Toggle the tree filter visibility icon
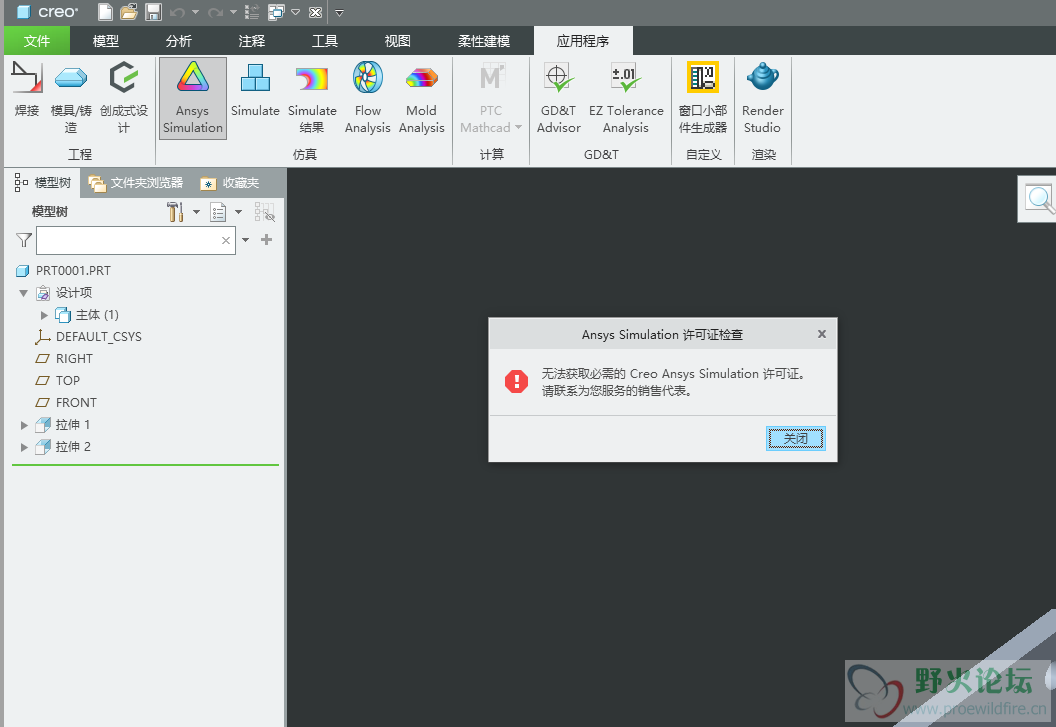Image resolution: width=1056 pixels, height=727 pixels. (265, 212)
